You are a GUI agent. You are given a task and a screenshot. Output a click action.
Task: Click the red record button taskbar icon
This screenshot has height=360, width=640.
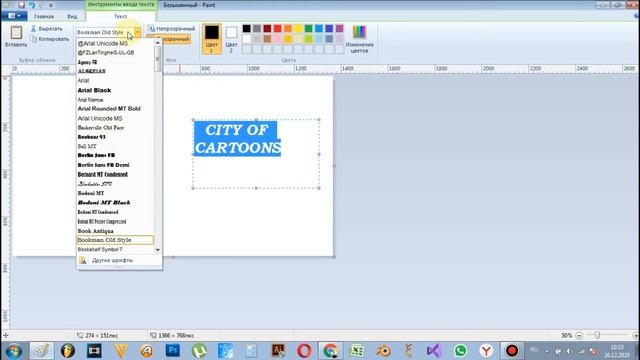coord(512,351)
